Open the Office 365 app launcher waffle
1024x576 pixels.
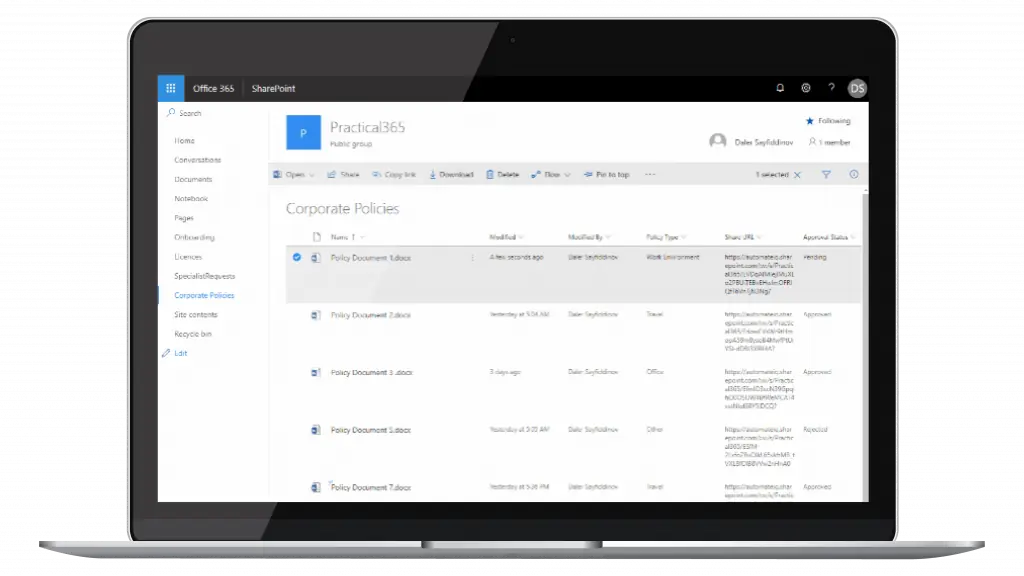click(170, 88)
